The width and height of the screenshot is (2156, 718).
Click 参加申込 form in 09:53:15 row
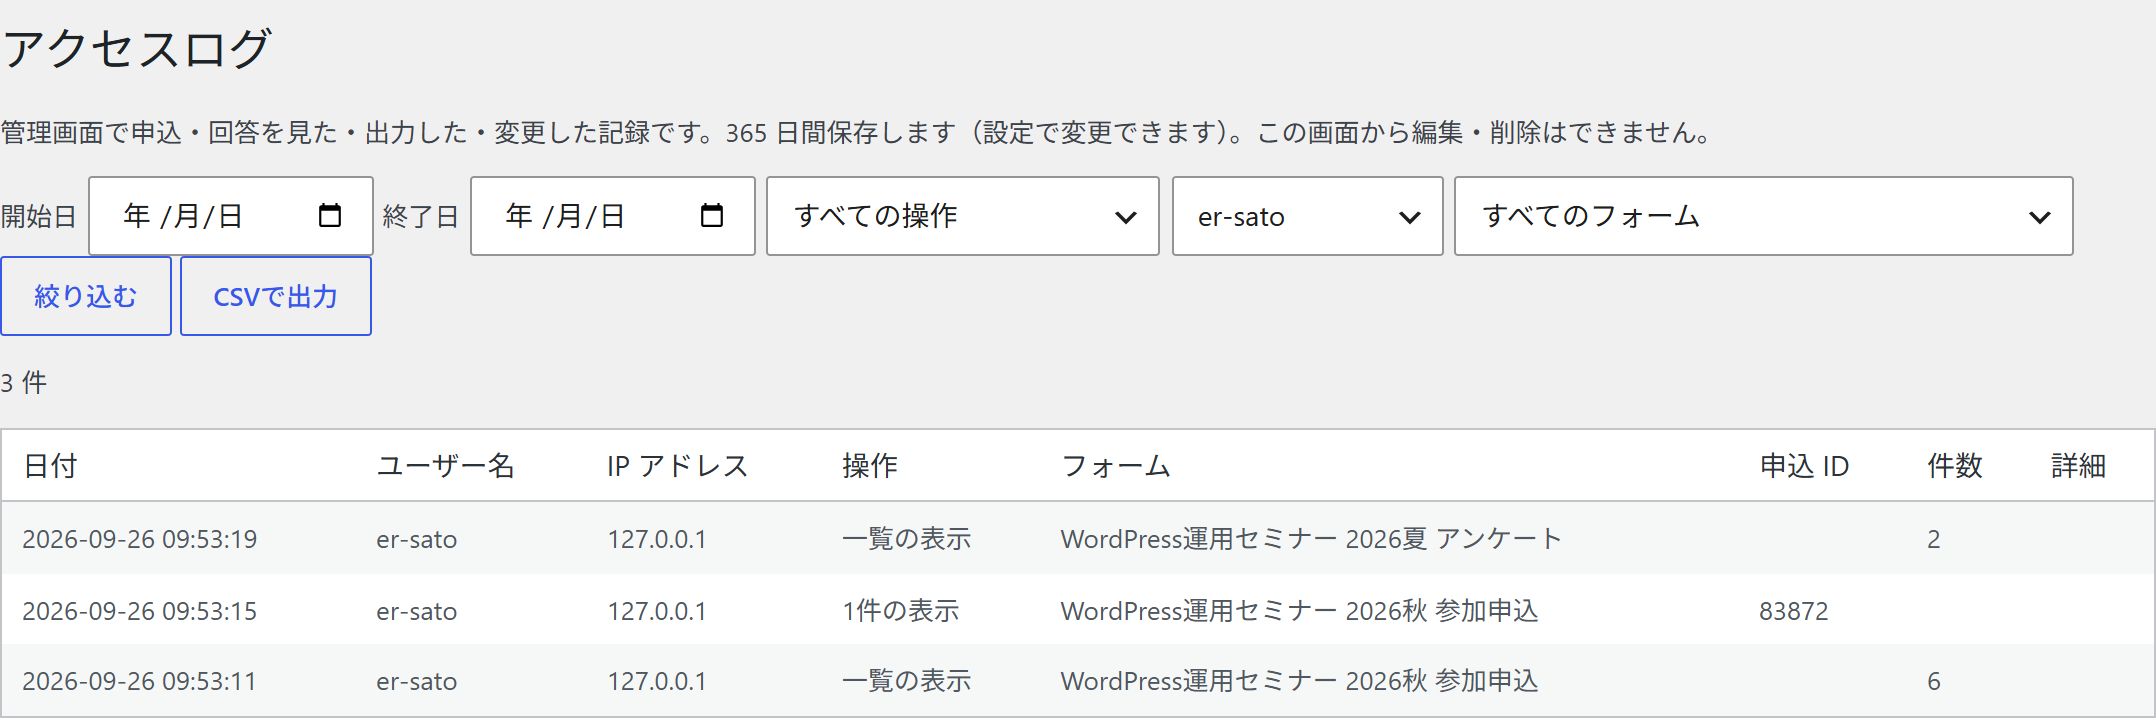(1300, 611)
